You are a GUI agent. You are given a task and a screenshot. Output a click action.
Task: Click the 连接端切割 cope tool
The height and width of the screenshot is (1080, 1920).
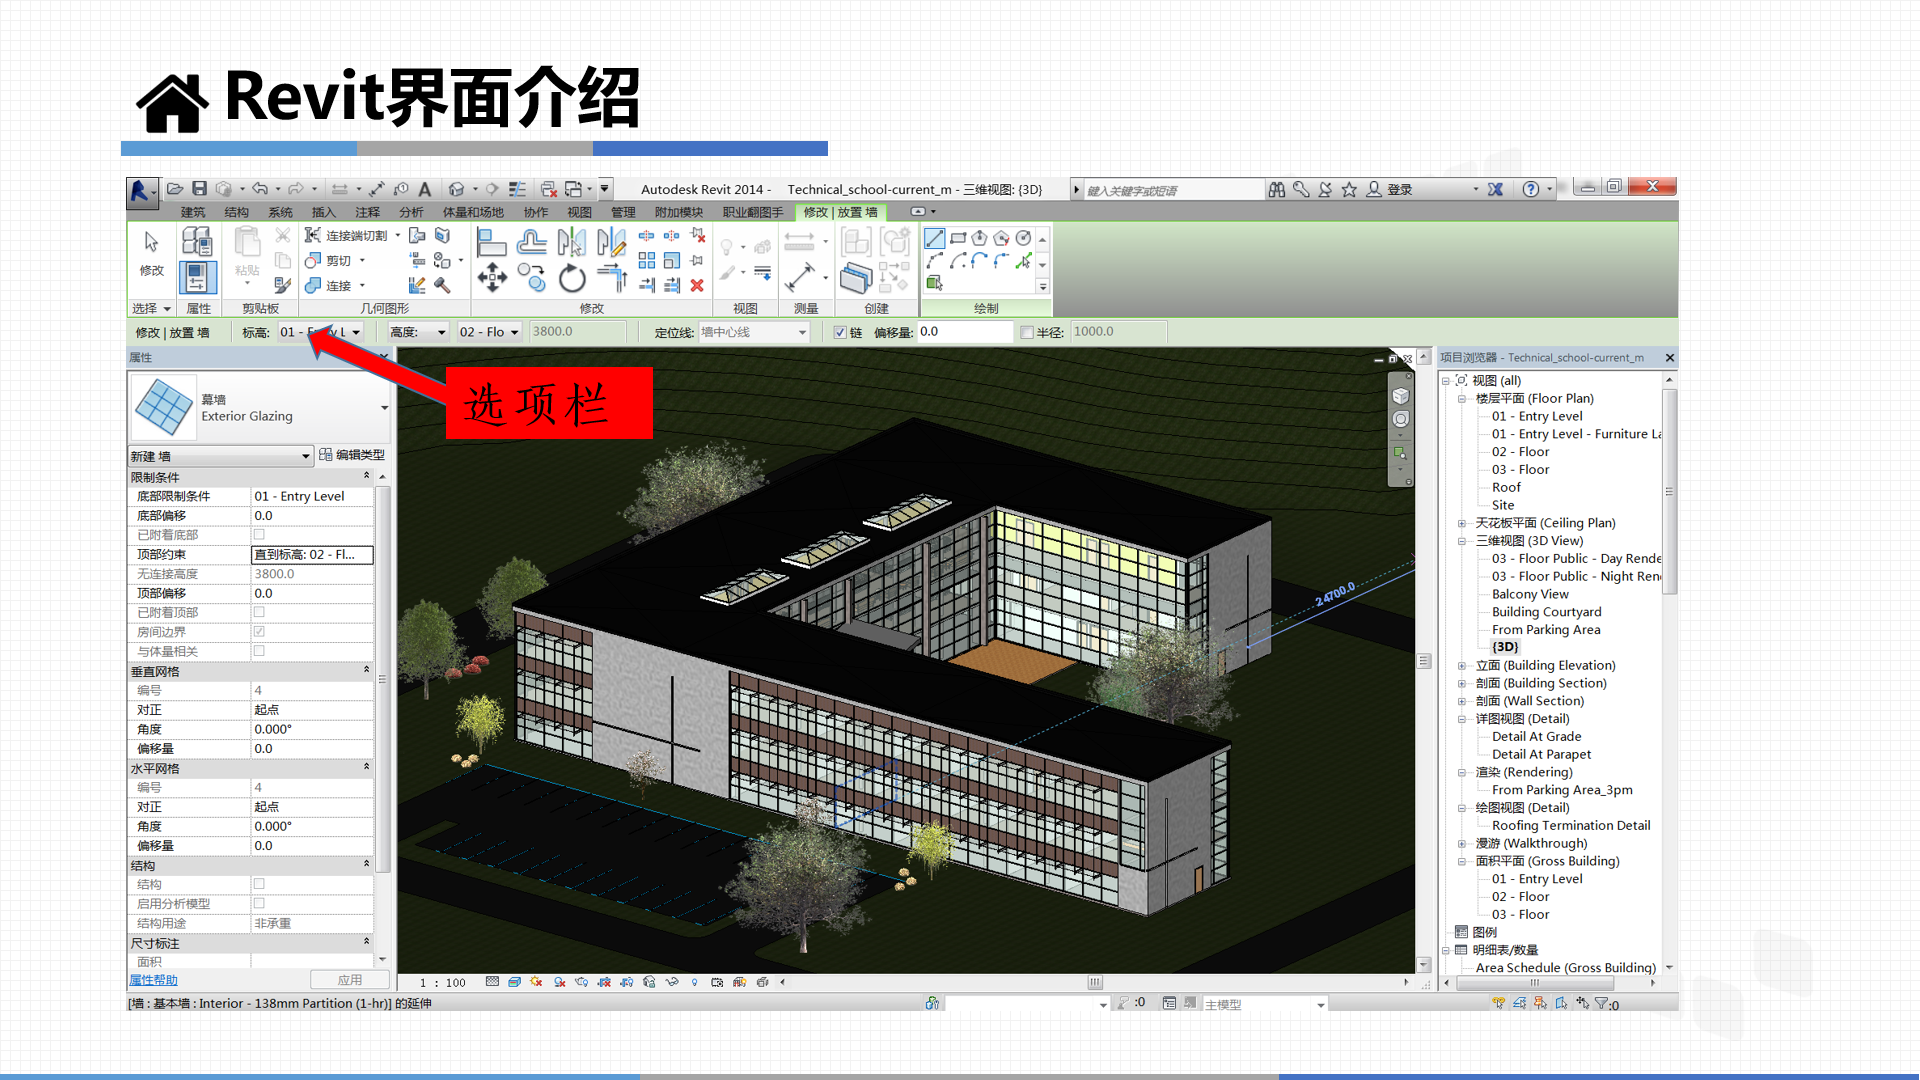pos(345,235)
